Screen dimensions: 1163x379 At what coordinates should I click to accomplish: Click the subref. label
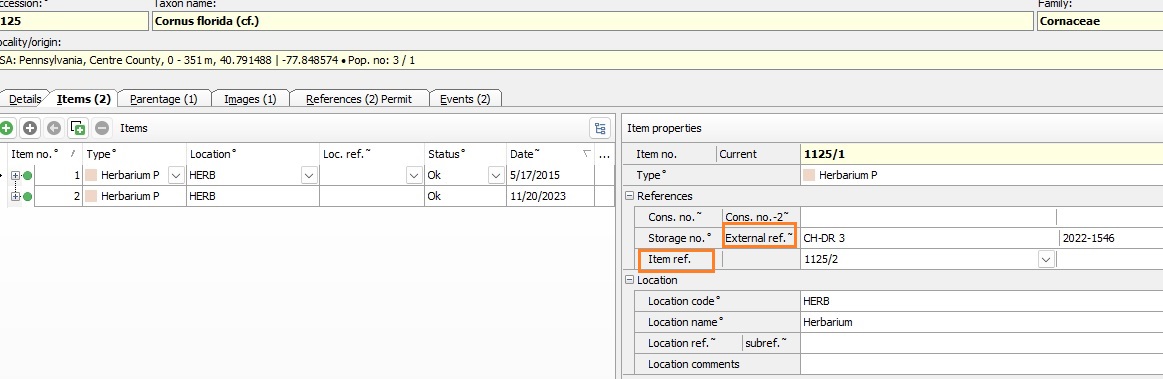click(766, 343)
